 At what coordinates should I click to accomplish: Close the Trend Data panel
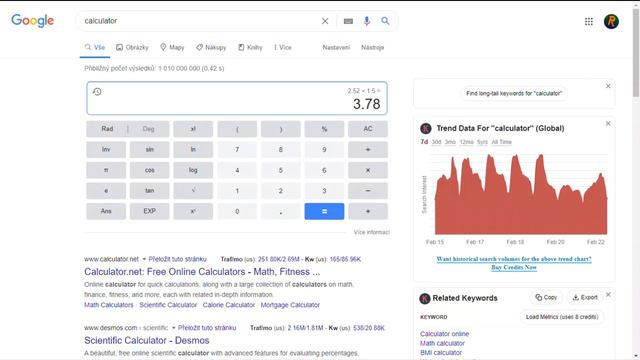pyautogui.click(x=608, y=124)
